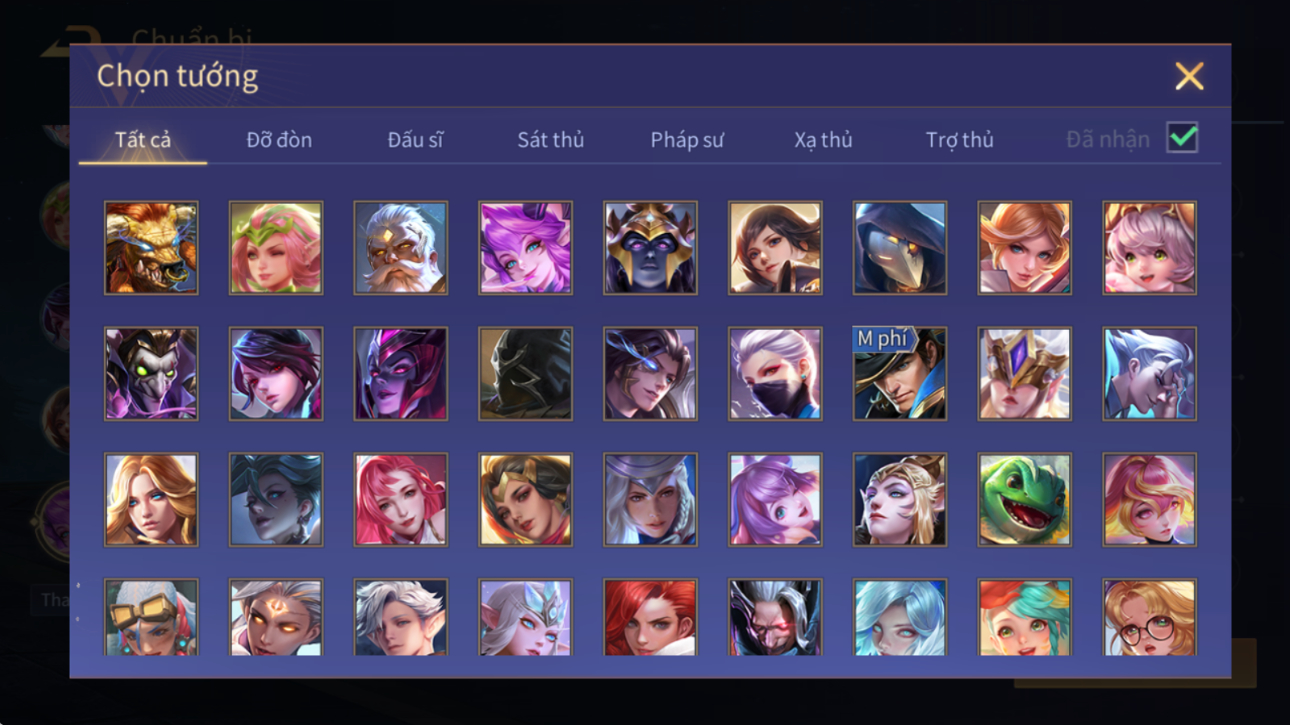Filter heroes by Pháp sư tab

pos(687,140)
